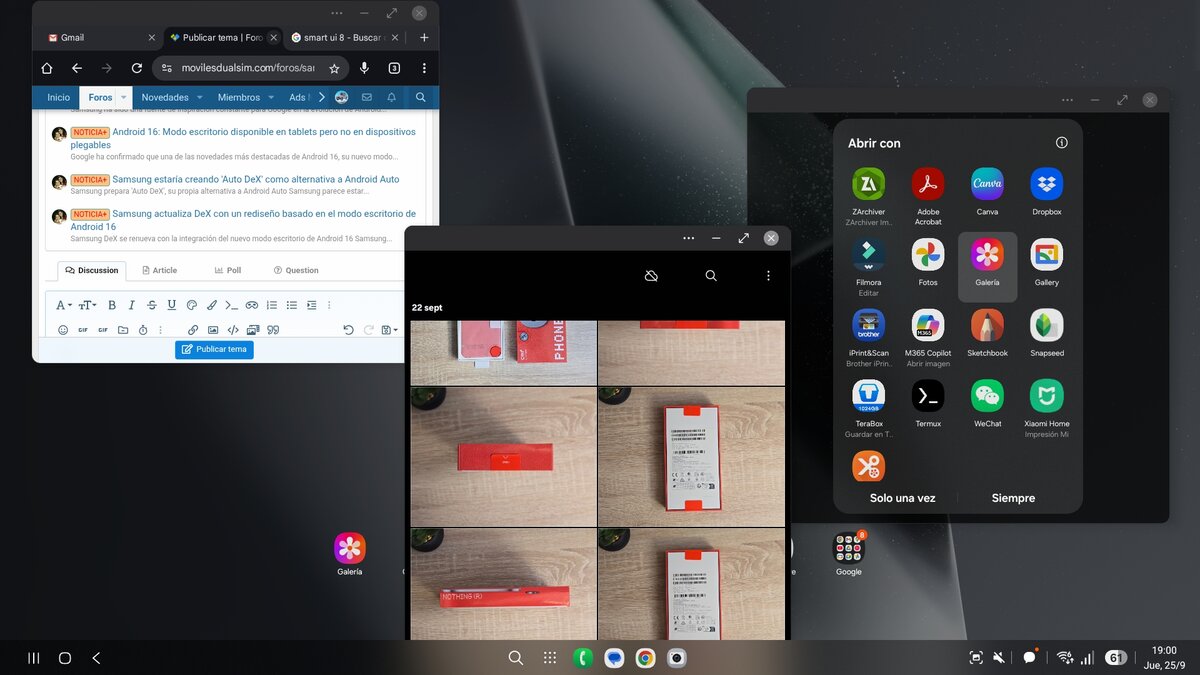The width and height of the screenshot is (1200, 675).
Task: Toggle underline formatting in editor
Action: pyautogui.click(x=172, y=305)
